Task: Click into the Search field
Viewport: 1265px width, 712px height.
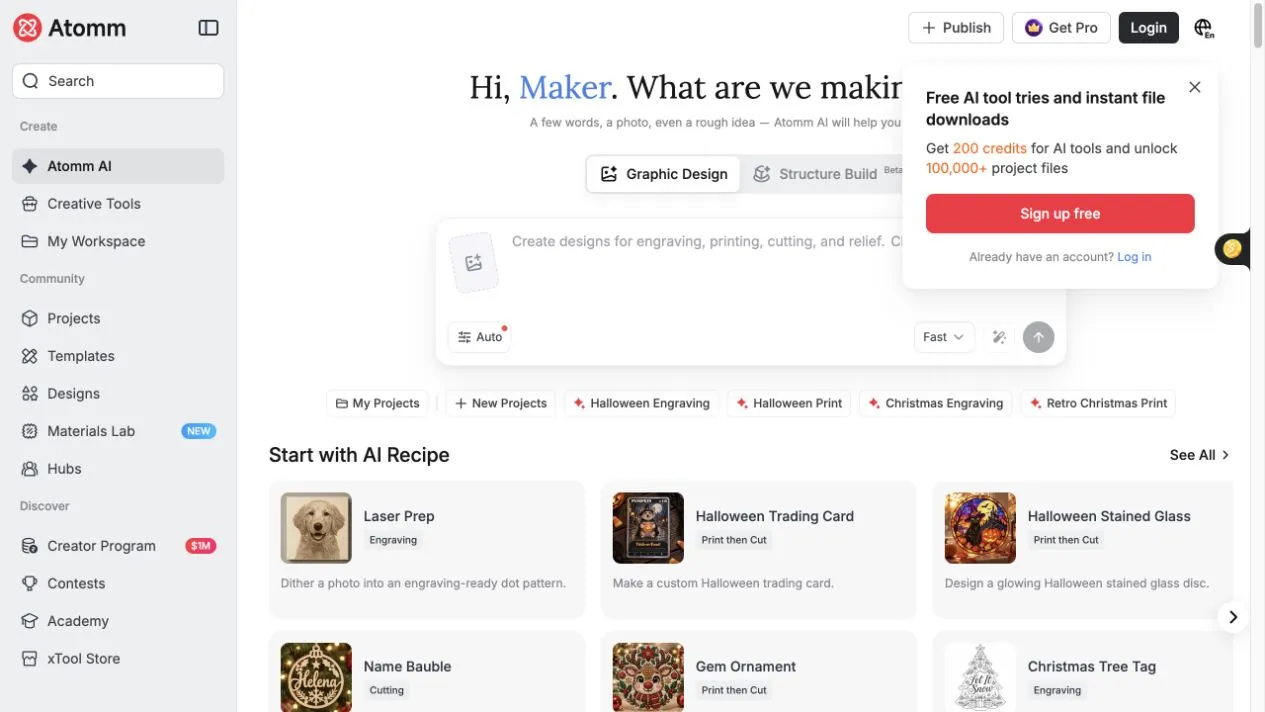Action: point(118,81)
